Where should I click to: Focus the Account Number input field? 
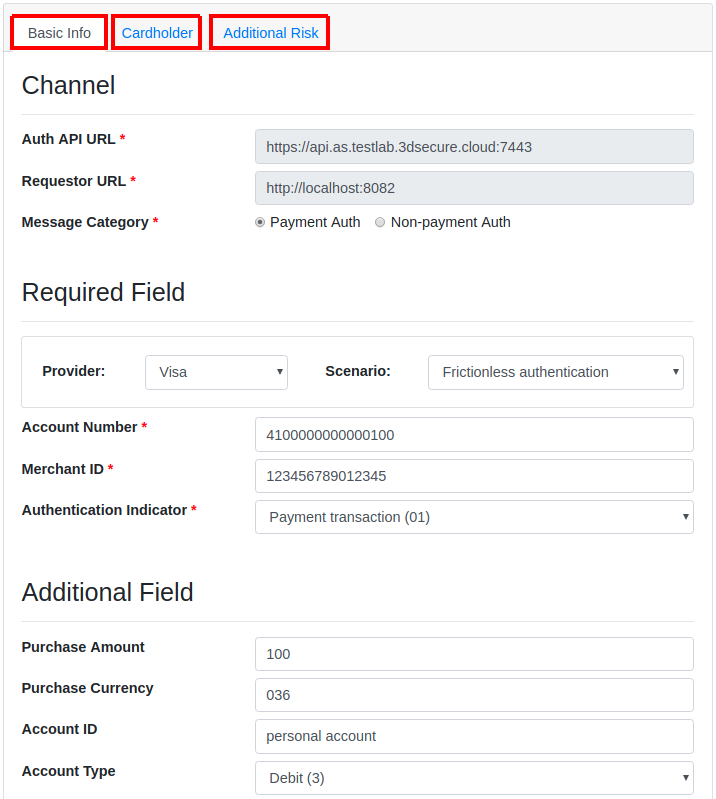point(474,435)
